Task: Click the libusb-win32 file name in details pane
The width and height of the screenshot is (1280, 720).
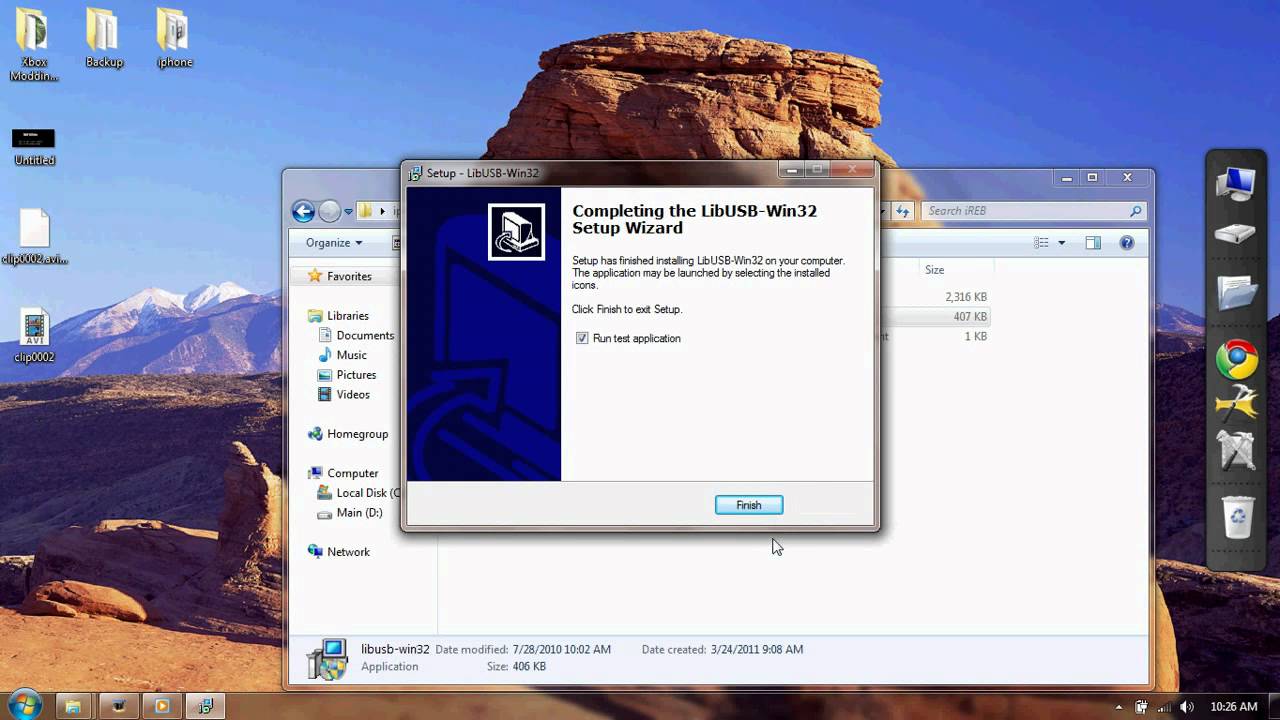Action: [395, 649]
